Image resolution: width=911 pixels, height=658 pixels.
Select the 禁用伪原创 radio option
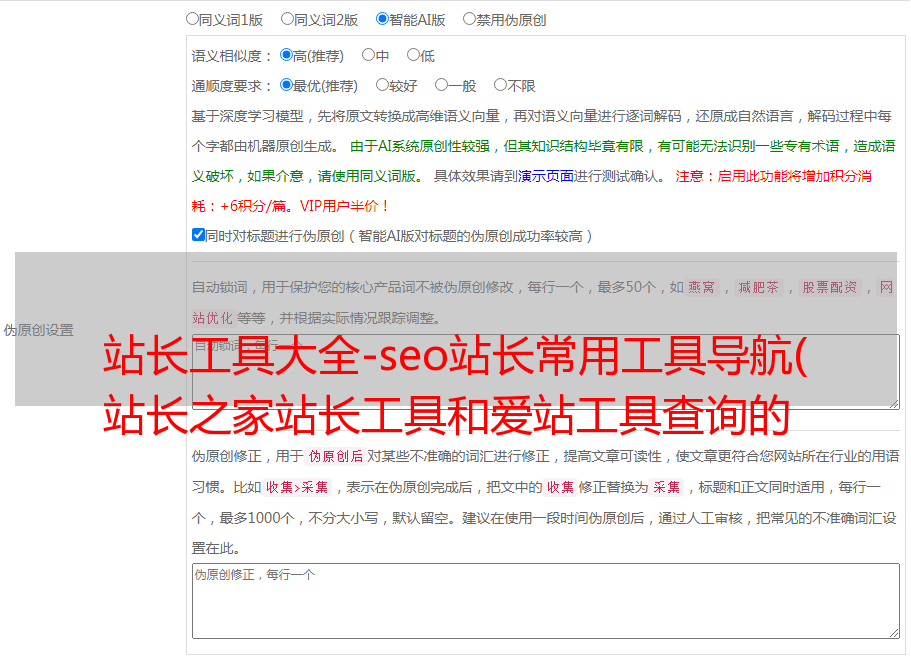pos(469,19)
